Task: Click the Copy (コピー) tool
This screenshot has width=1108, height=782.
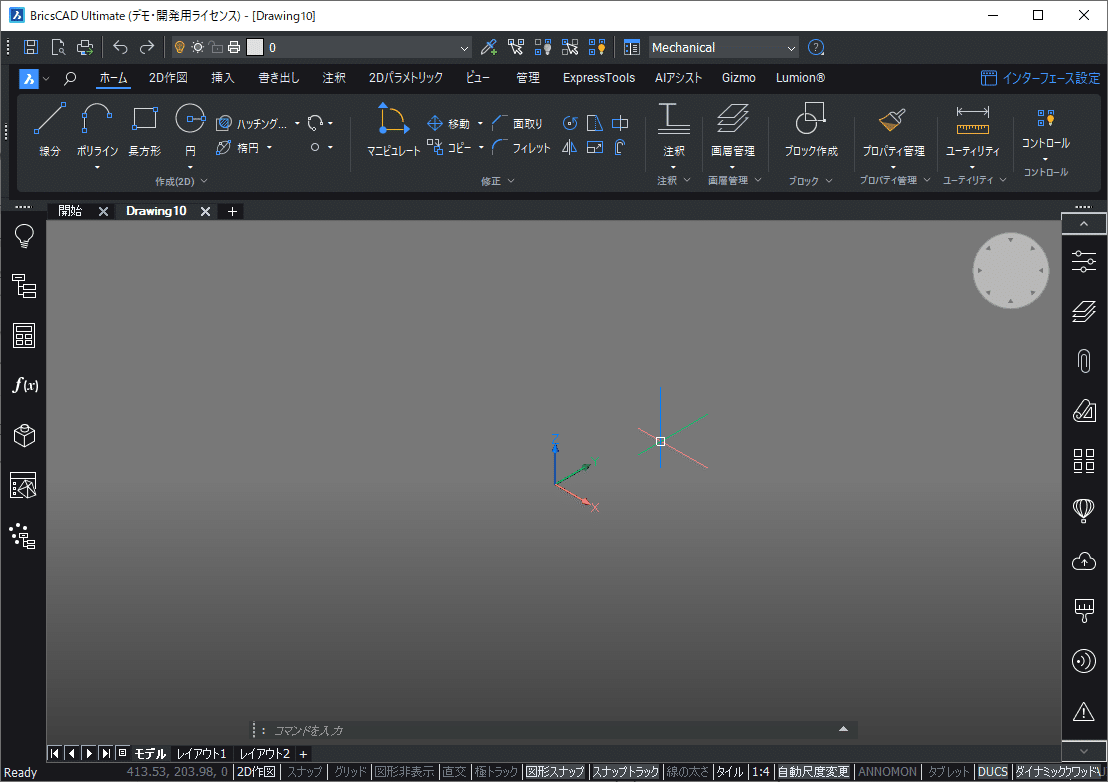Action: pos(449,148)
